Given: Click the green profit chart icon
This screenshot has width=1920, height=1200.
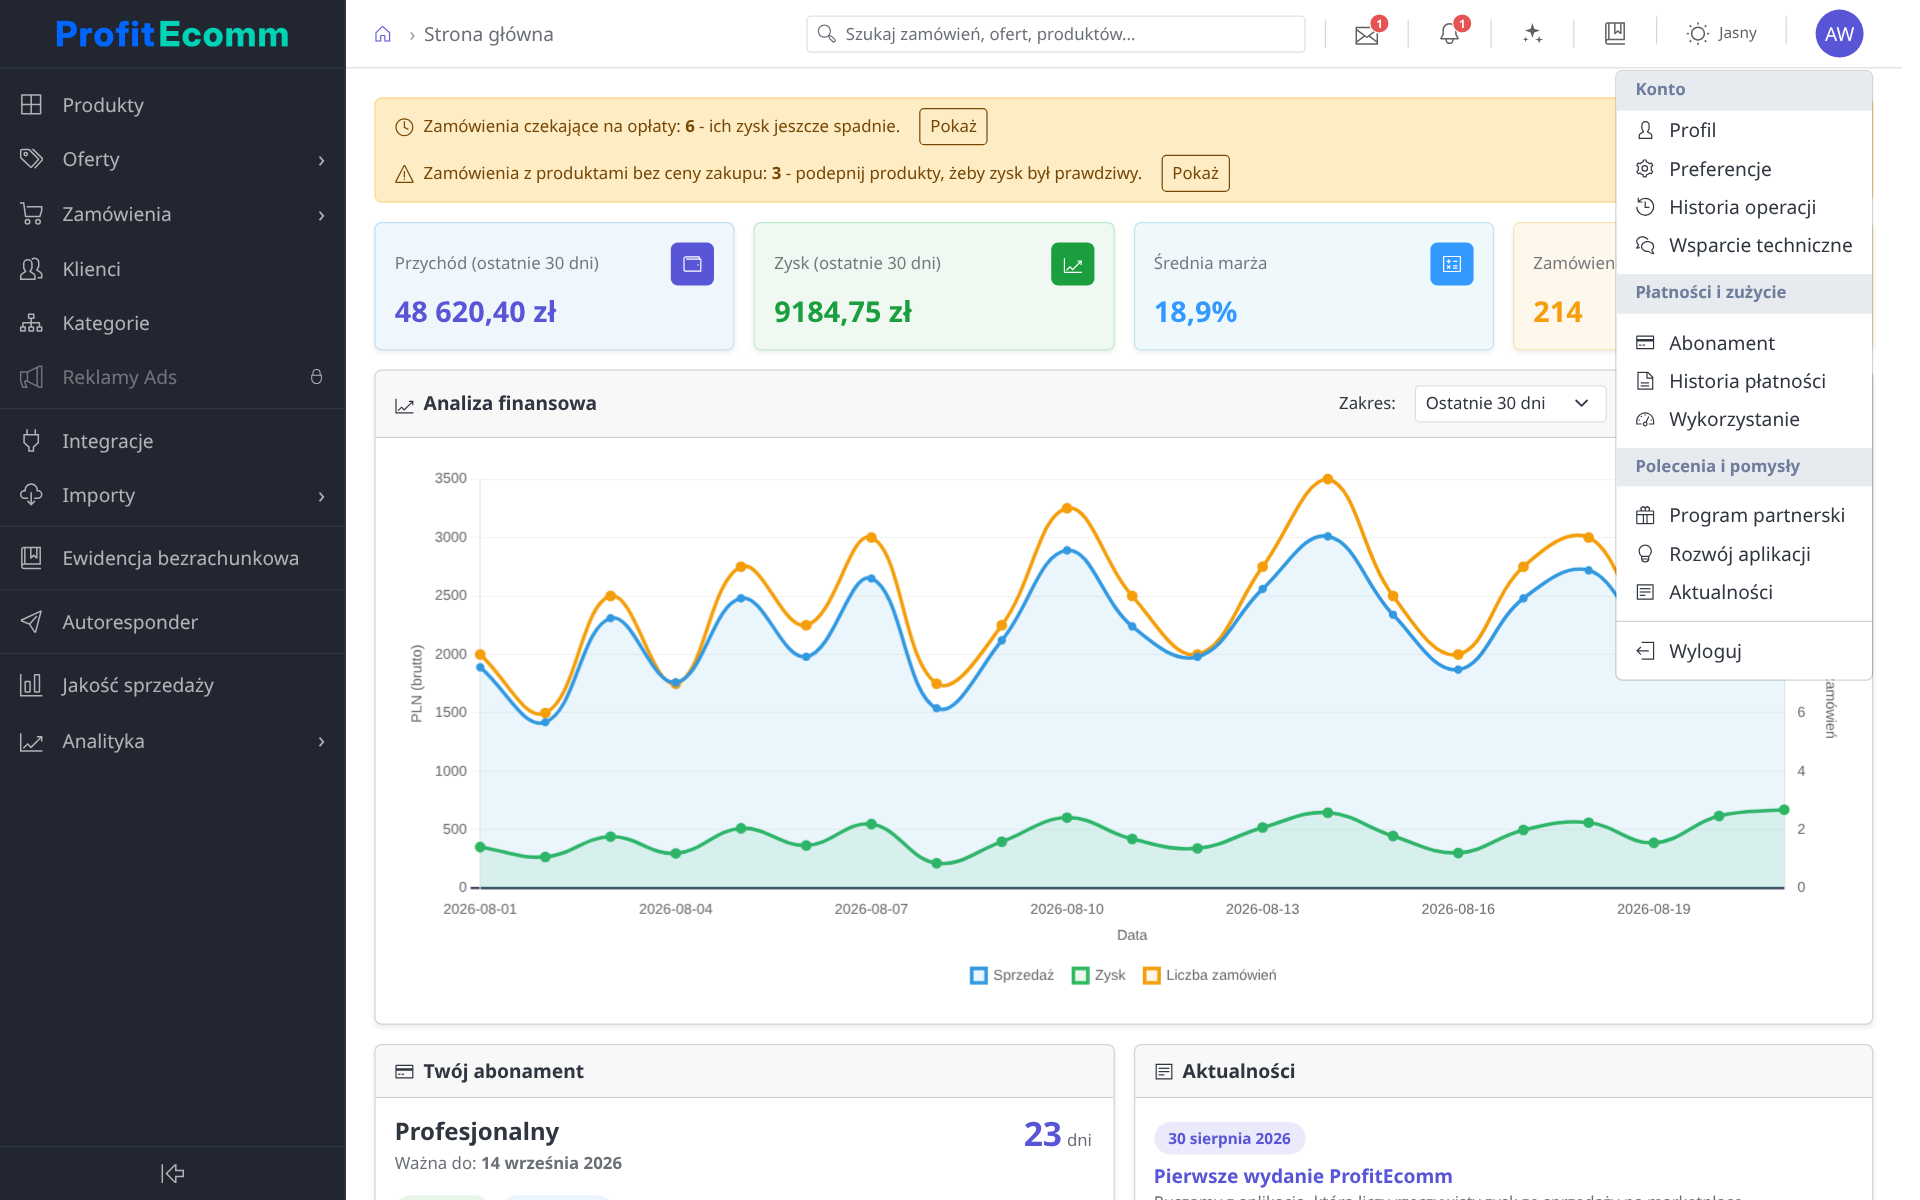Looking at the screenshot, I should point(1072,264).
